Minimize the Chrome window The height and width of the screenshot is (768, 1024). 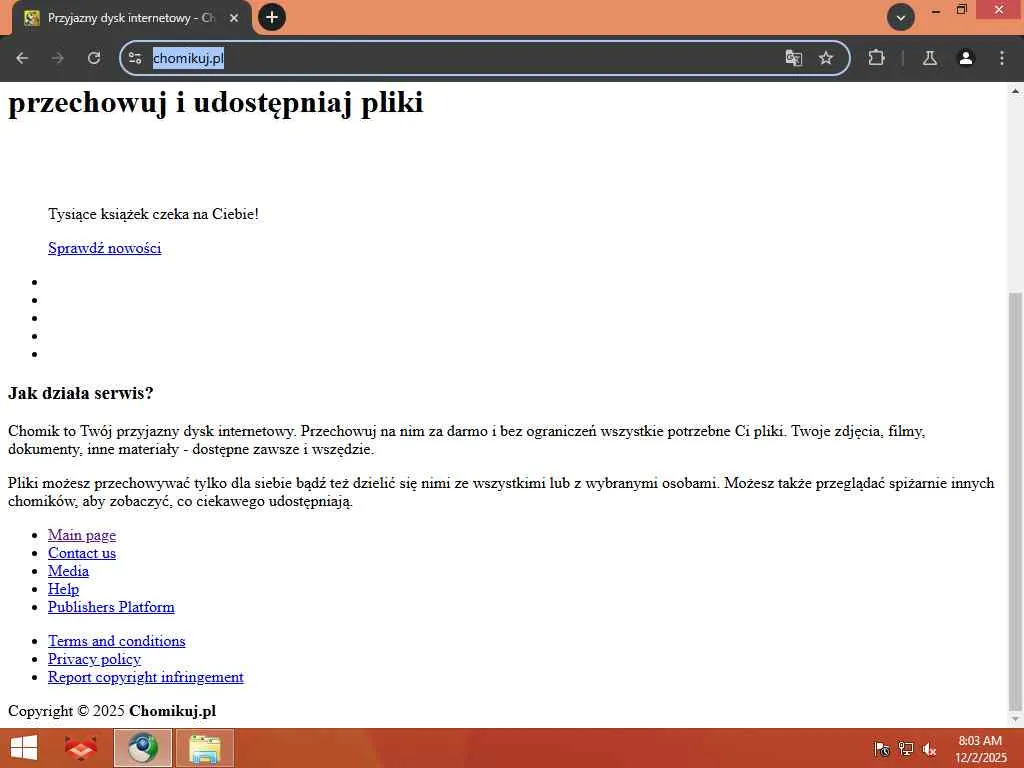tap(936, 10)
